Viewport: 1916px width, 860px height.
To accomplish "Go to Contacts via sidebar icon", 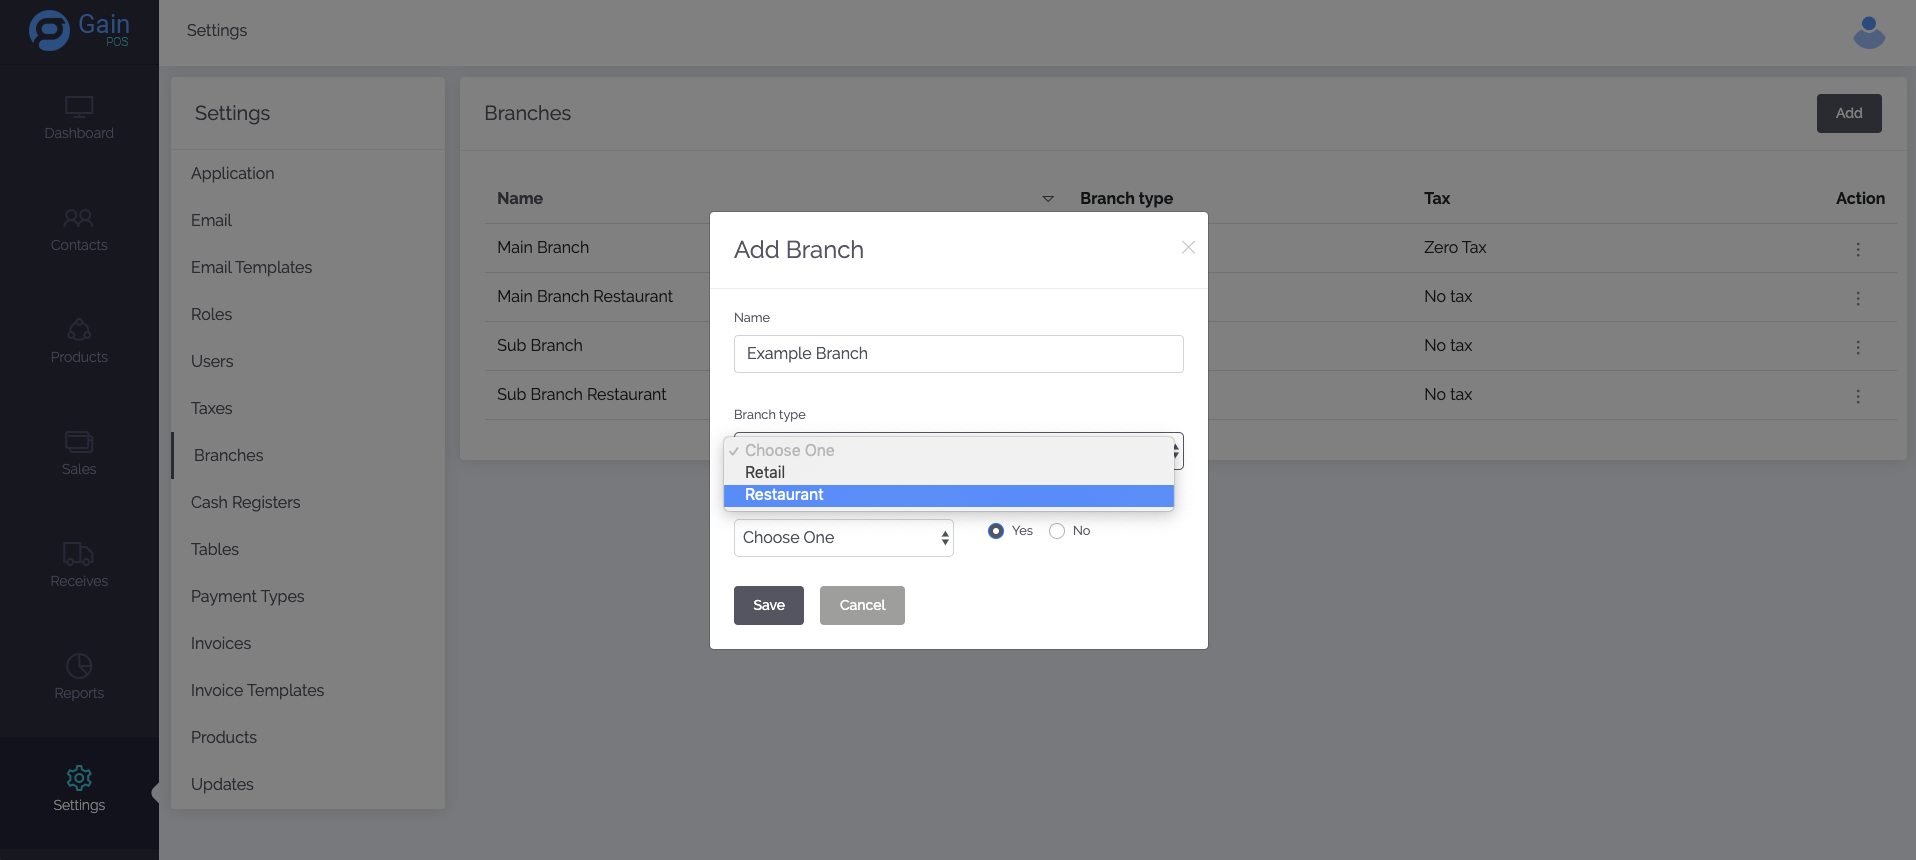I will point(79,219).
